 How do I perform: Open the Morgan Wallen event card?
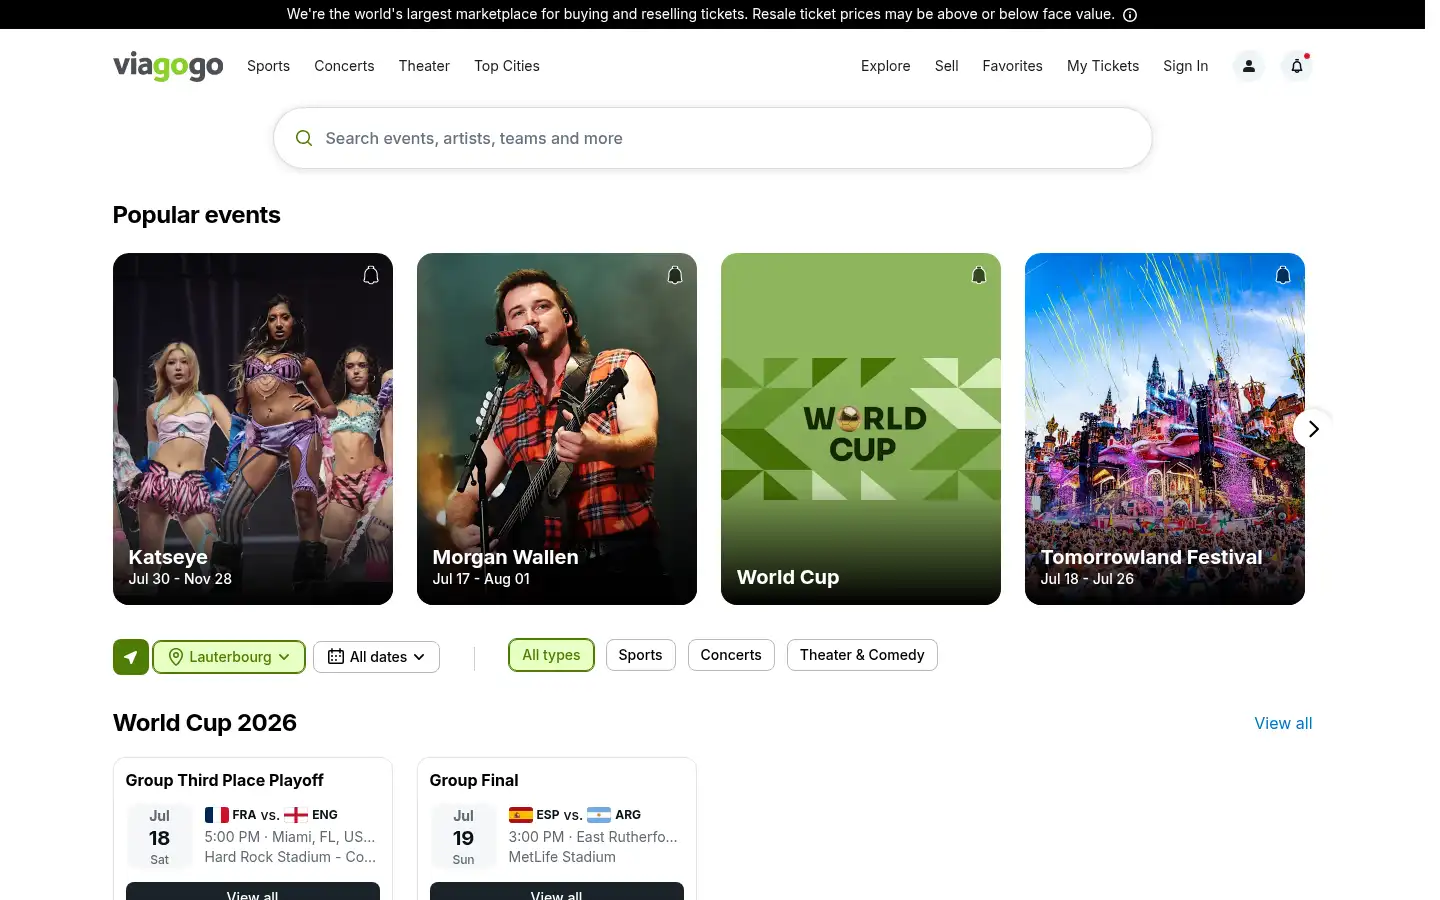pyautogui.click(x=557, y=429)
